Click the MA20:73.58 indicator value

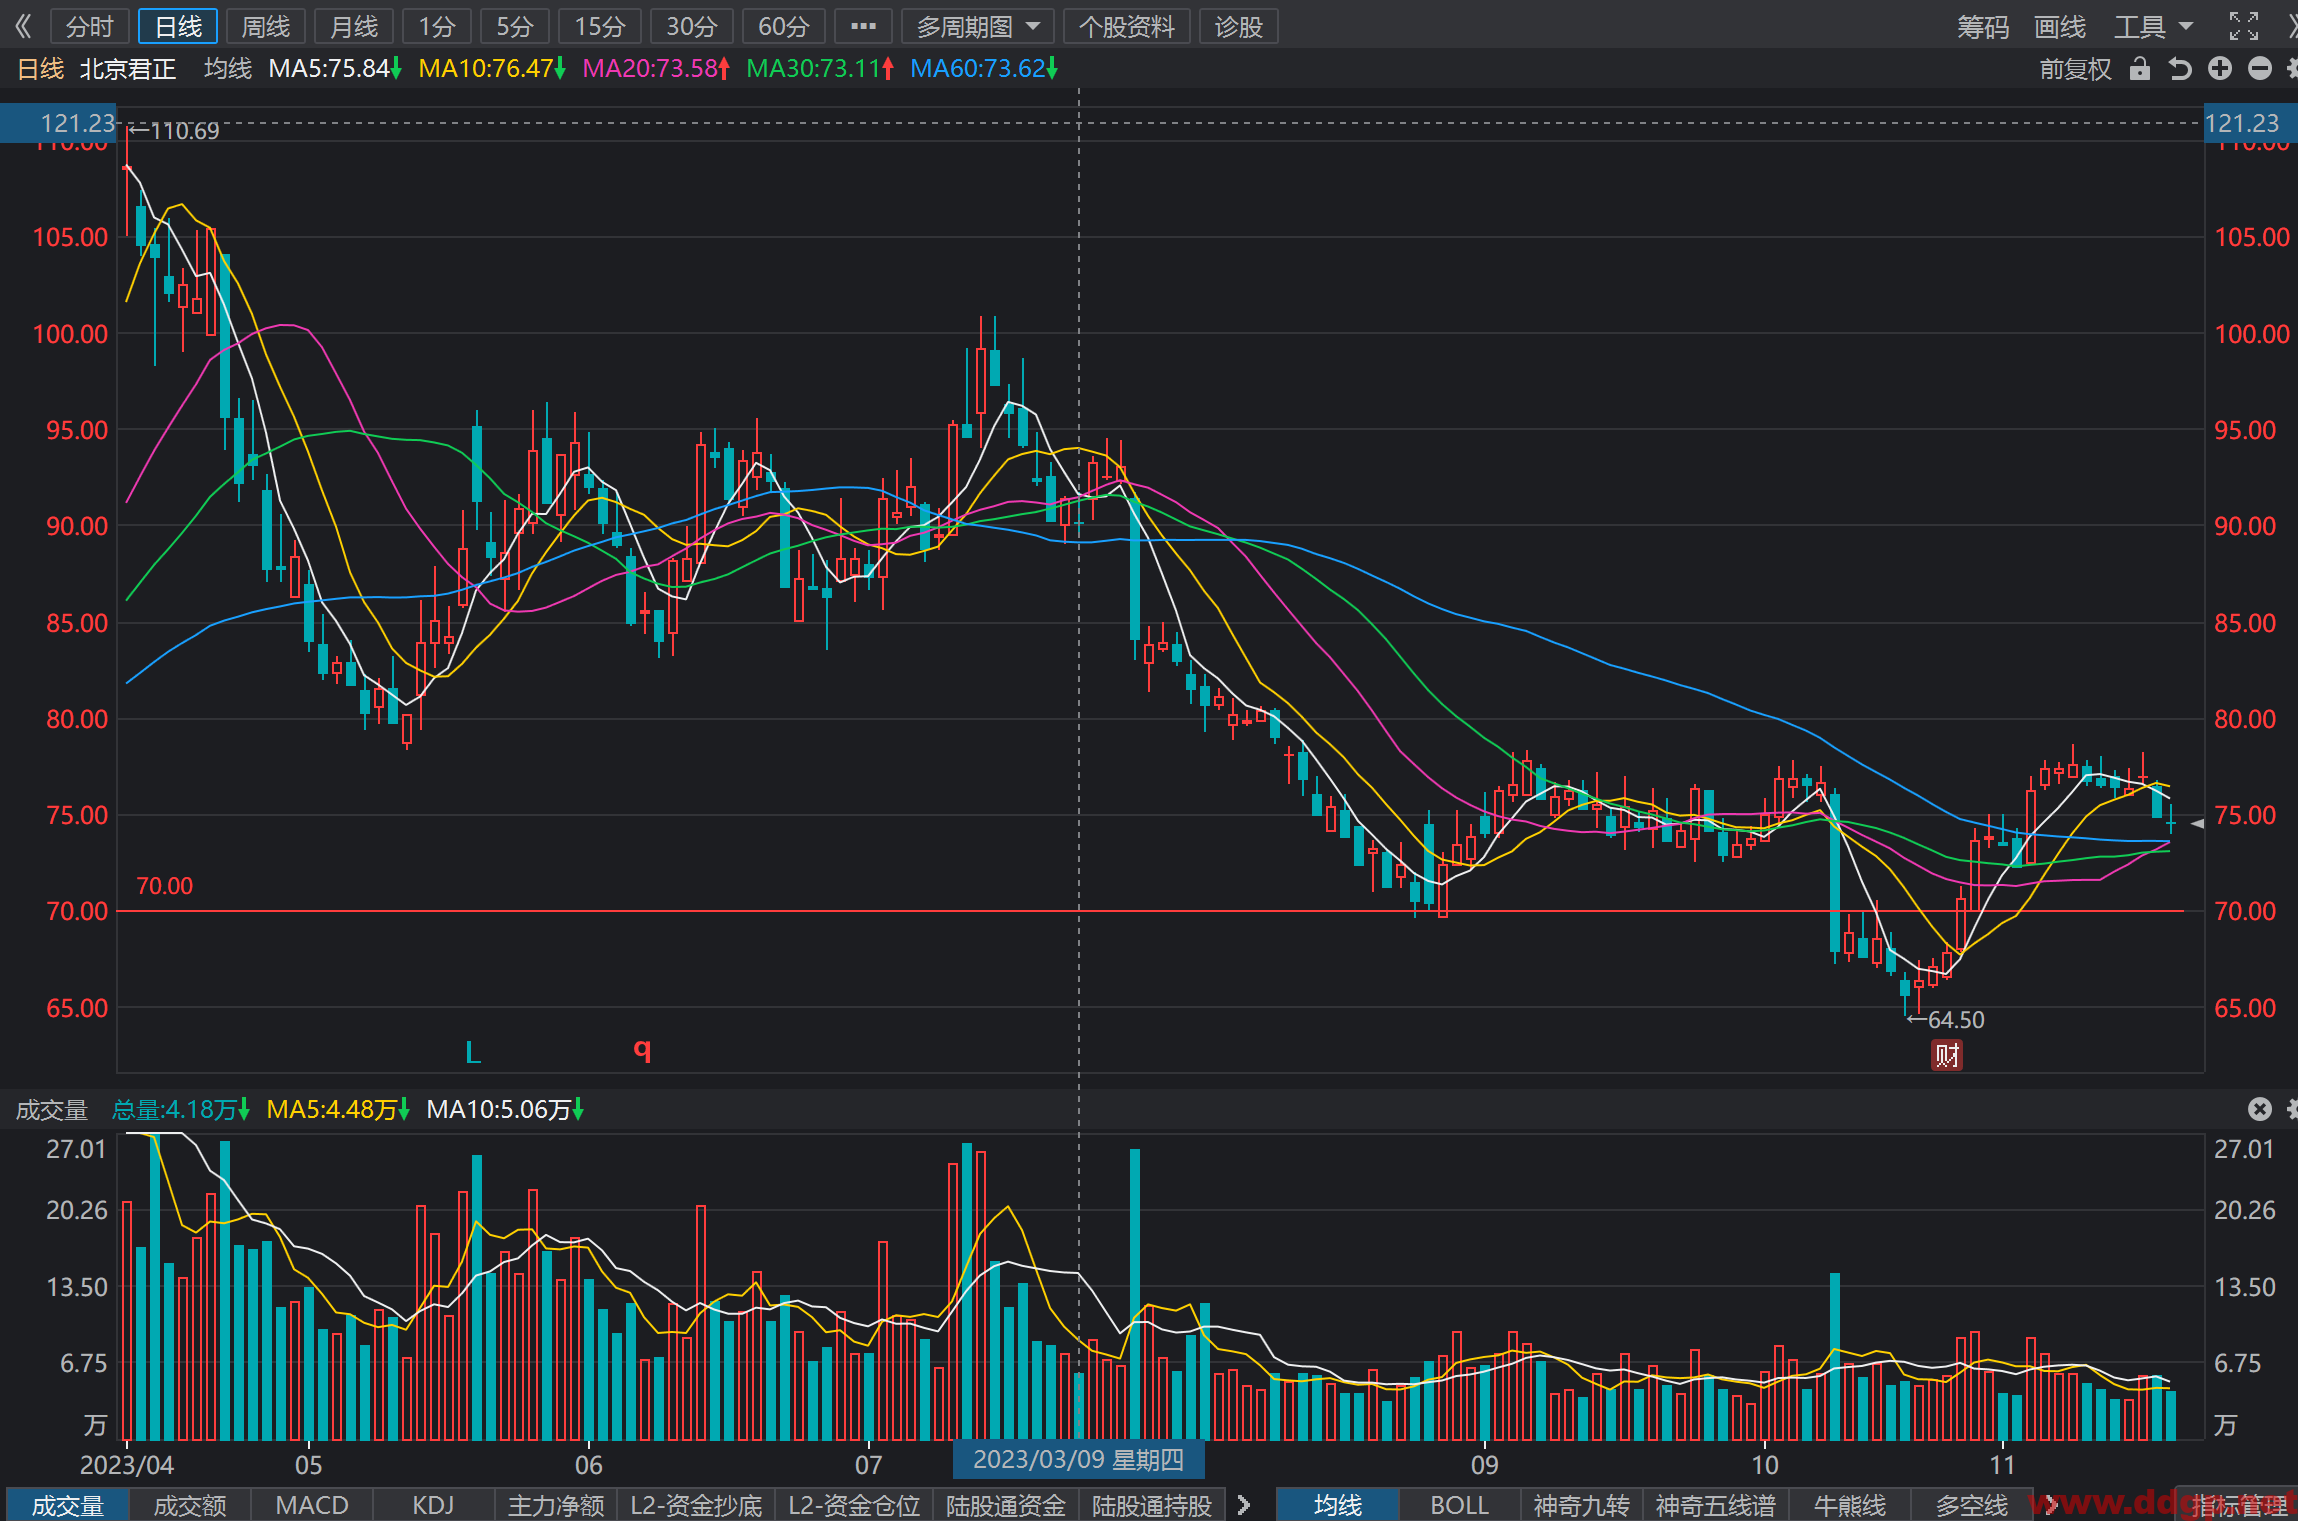655,69
